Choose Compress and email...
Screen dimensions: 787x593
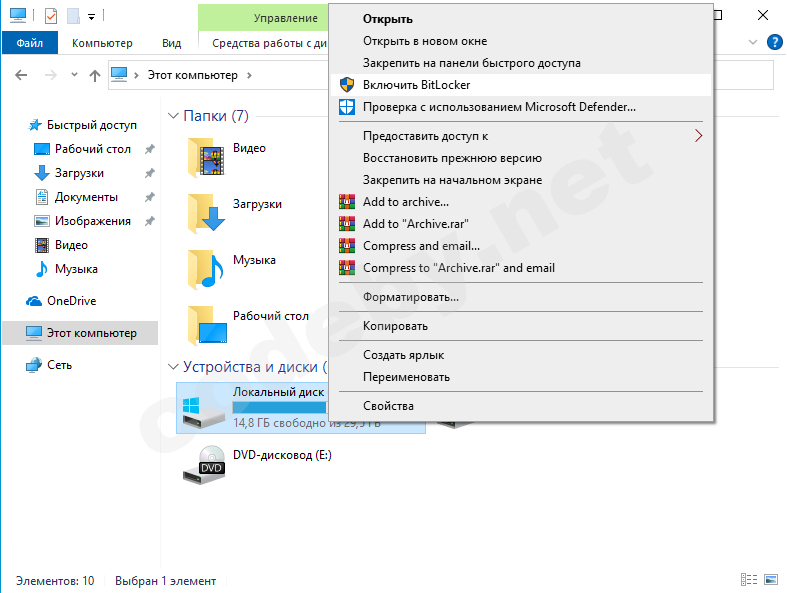point(521,246)
